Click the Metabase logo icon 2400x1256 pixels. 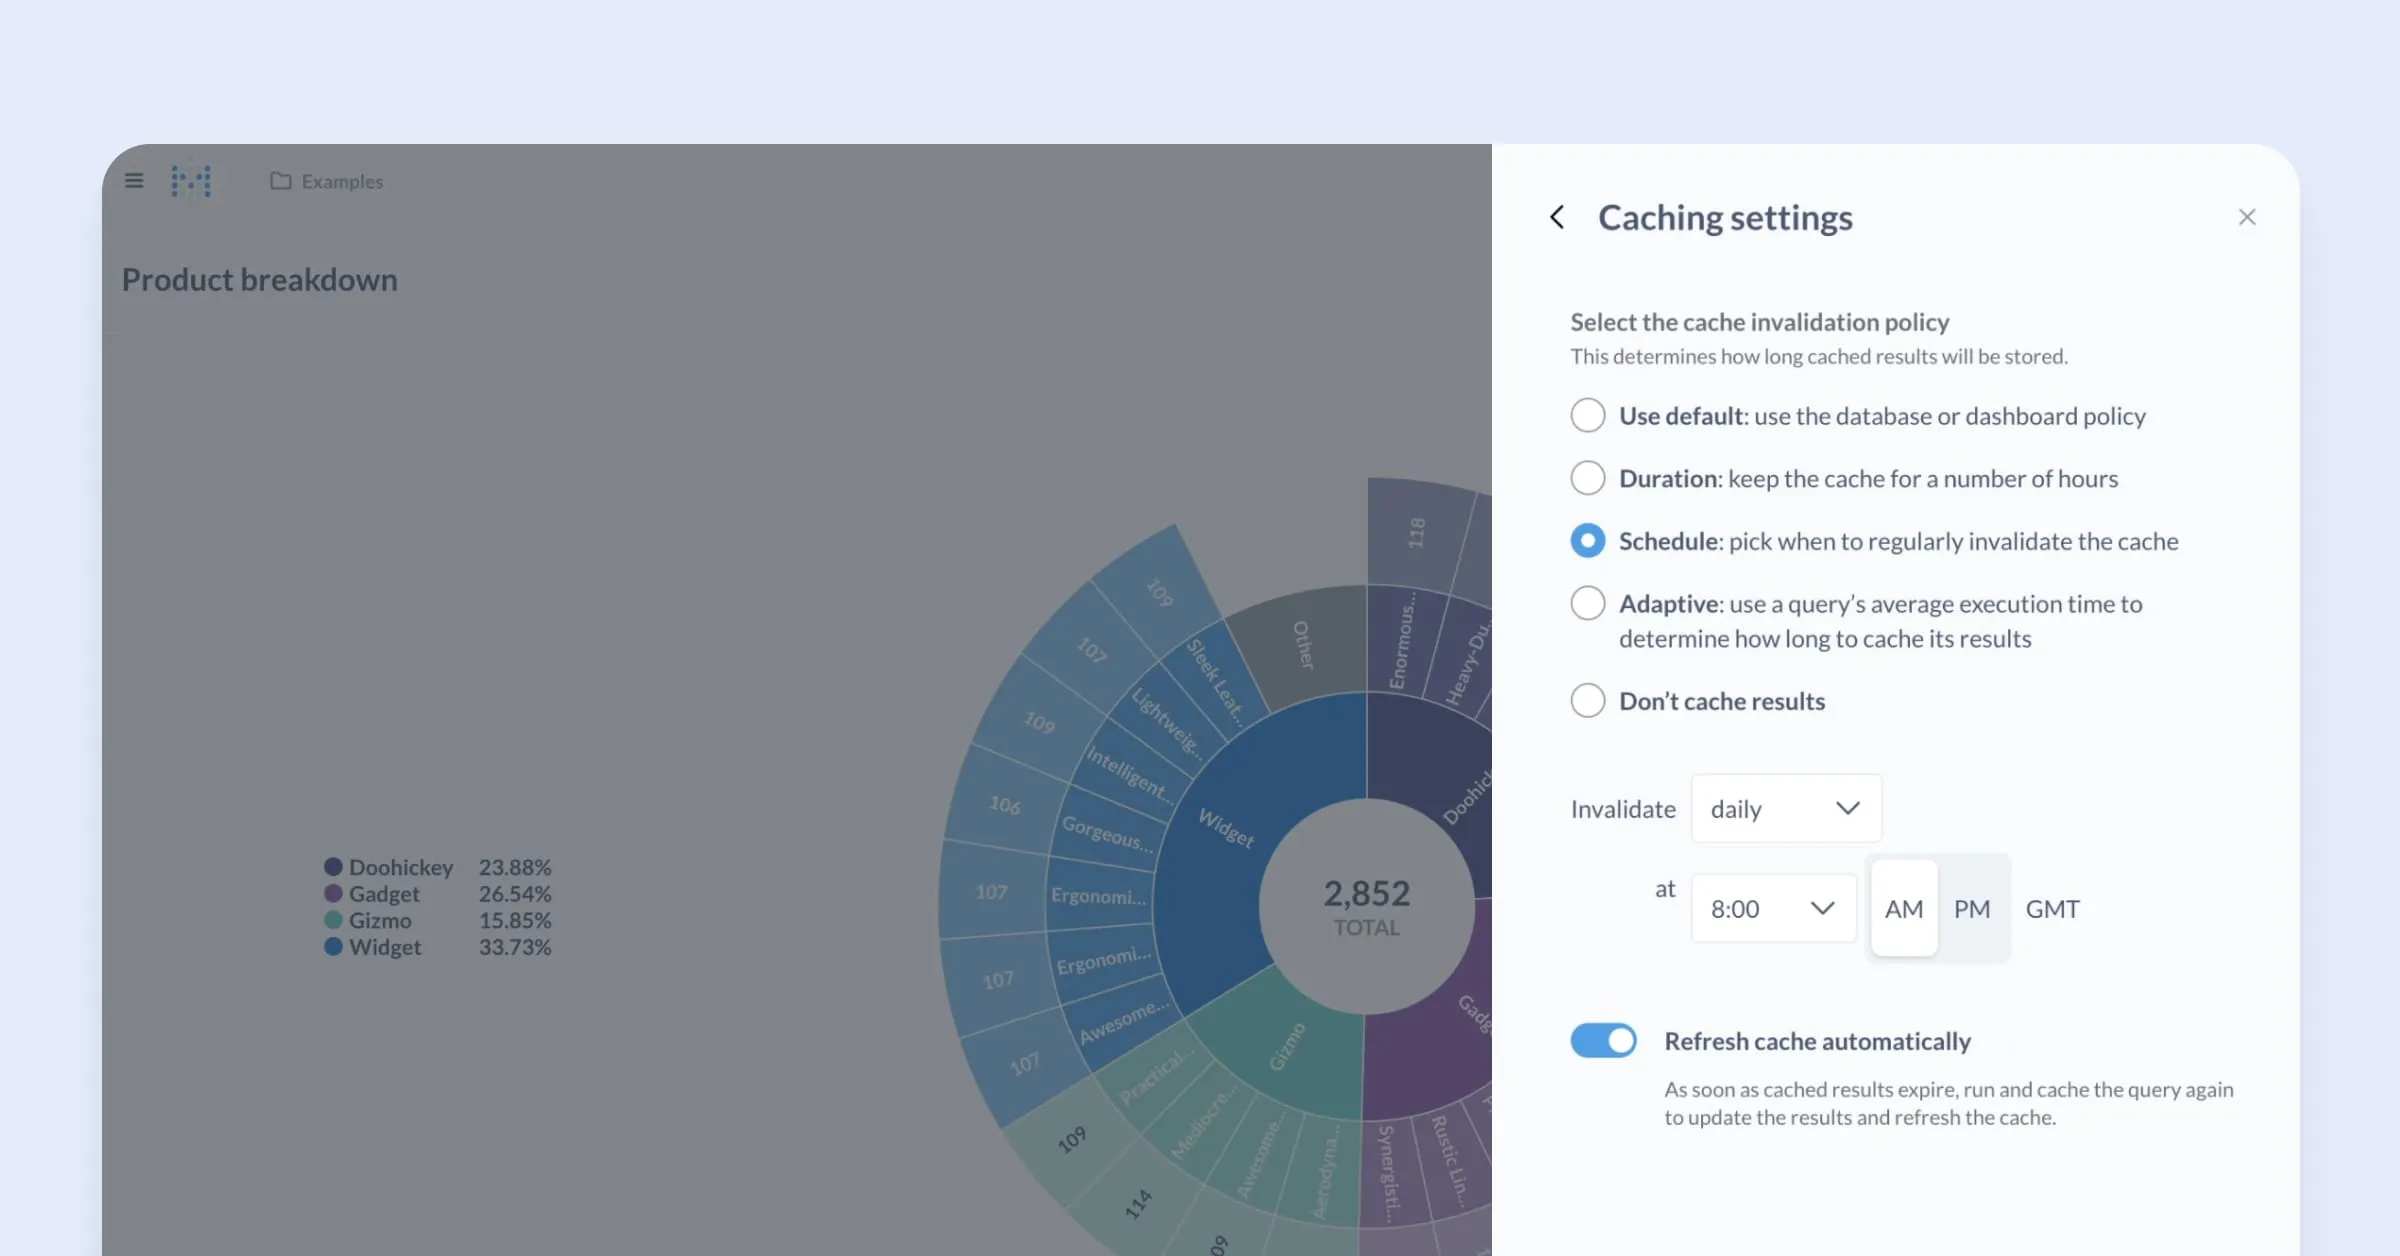[x=191, y=181]
